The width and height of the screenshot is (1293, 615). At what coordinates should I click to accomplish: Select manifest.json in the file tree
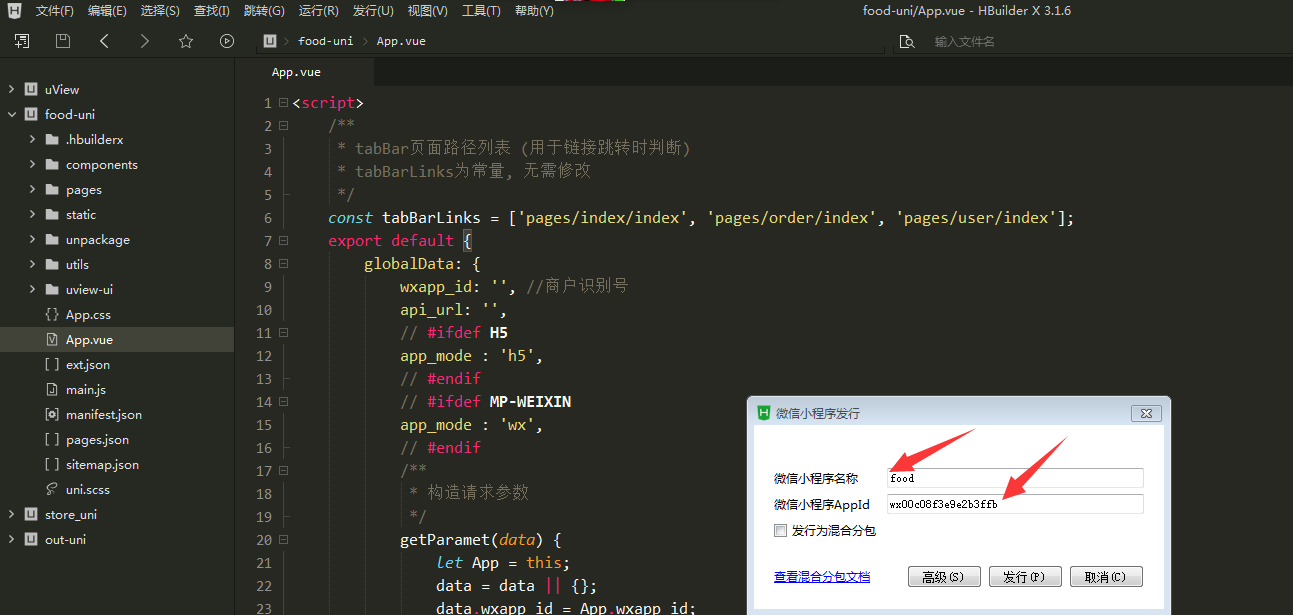104,414
